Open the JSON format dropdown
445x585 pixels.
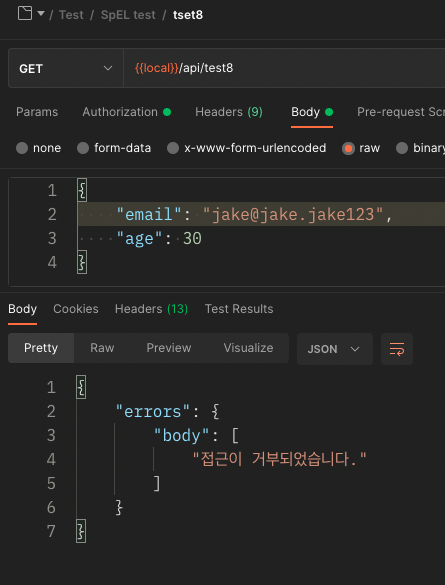click(x=335, y=349)
